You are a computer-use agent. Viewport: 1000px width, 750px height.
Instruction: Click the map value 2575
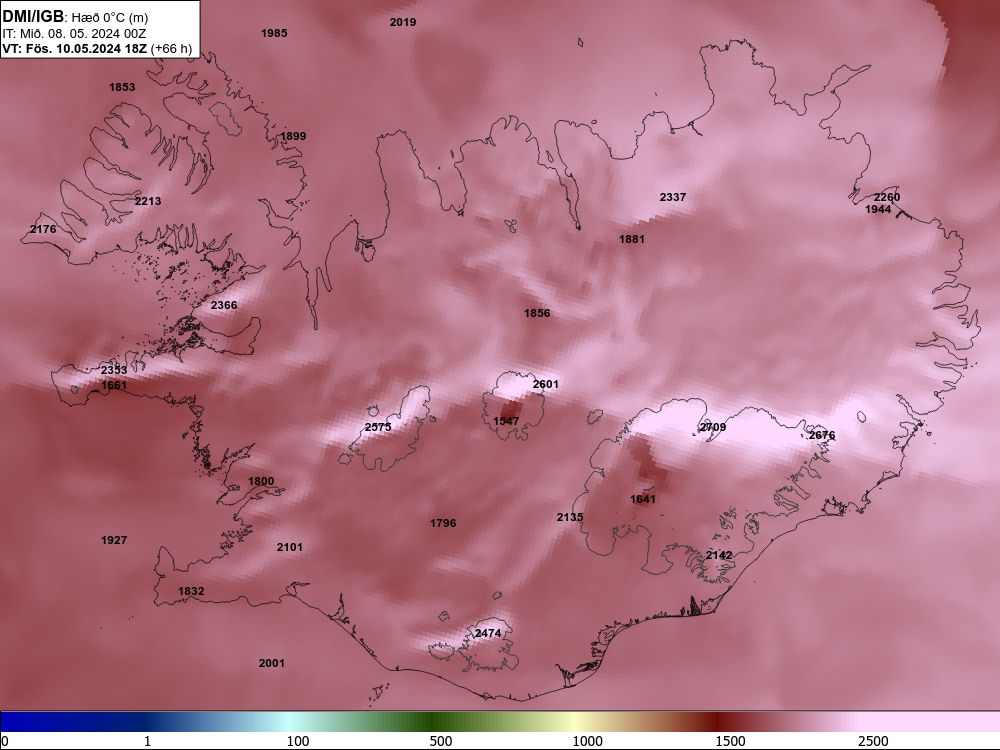(x=378, y=427)
